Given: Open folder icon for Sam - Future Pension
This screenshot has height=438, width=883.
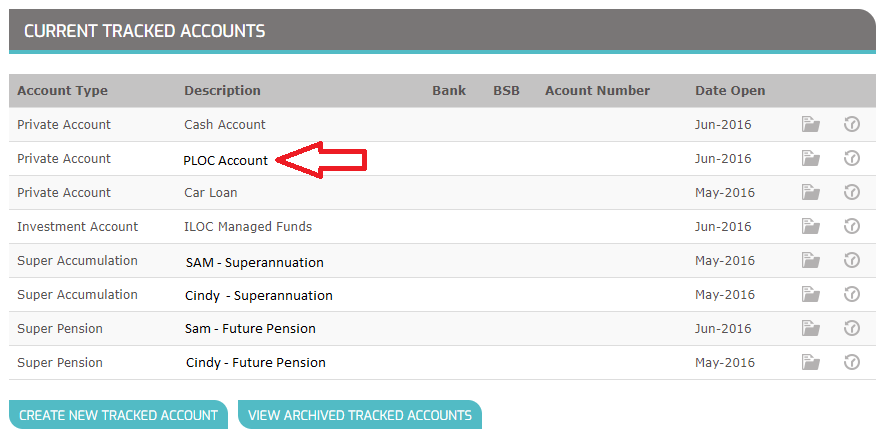Looking at the screenshot, I should tap(810, 328).
